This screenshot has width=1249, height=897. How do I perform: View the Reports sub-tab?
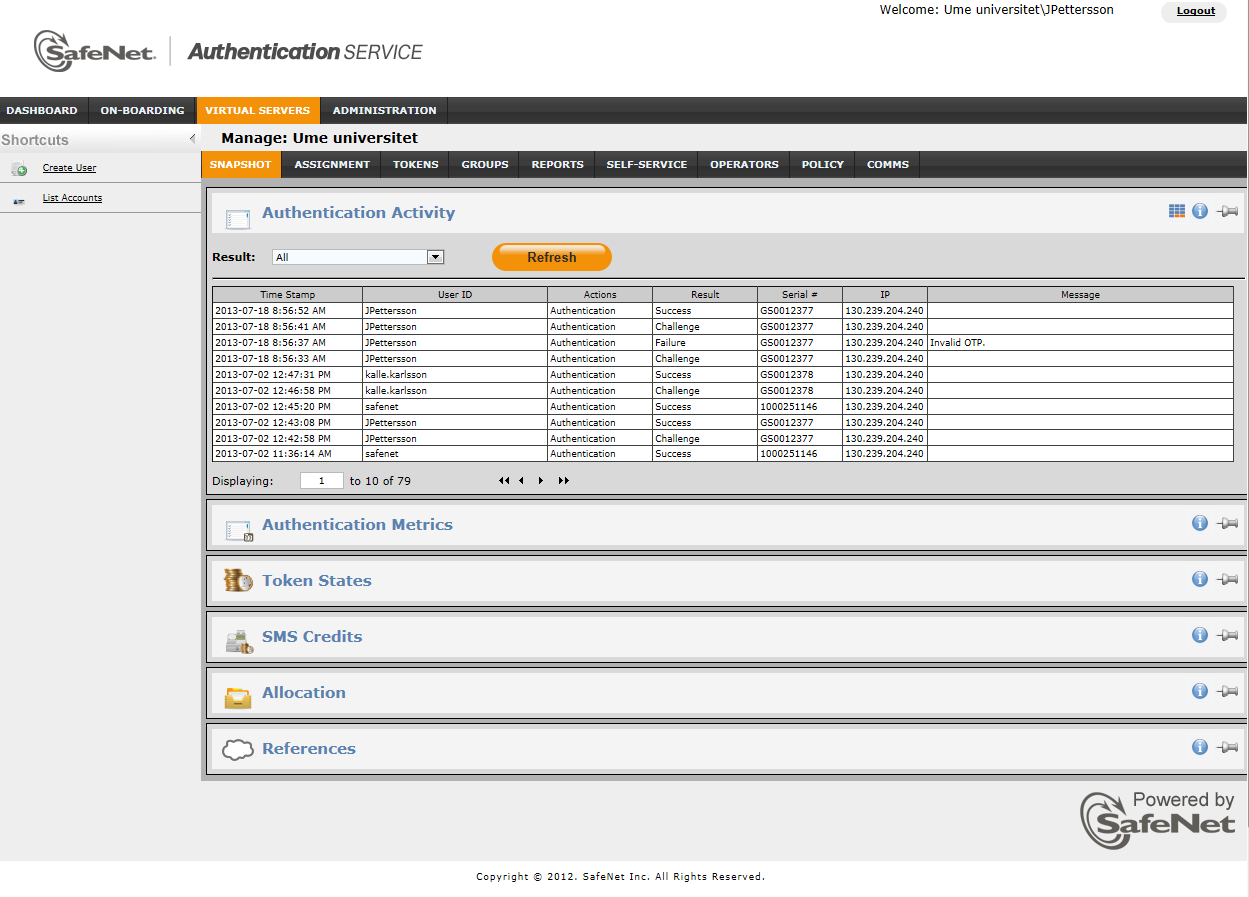(x=558, y=164)
